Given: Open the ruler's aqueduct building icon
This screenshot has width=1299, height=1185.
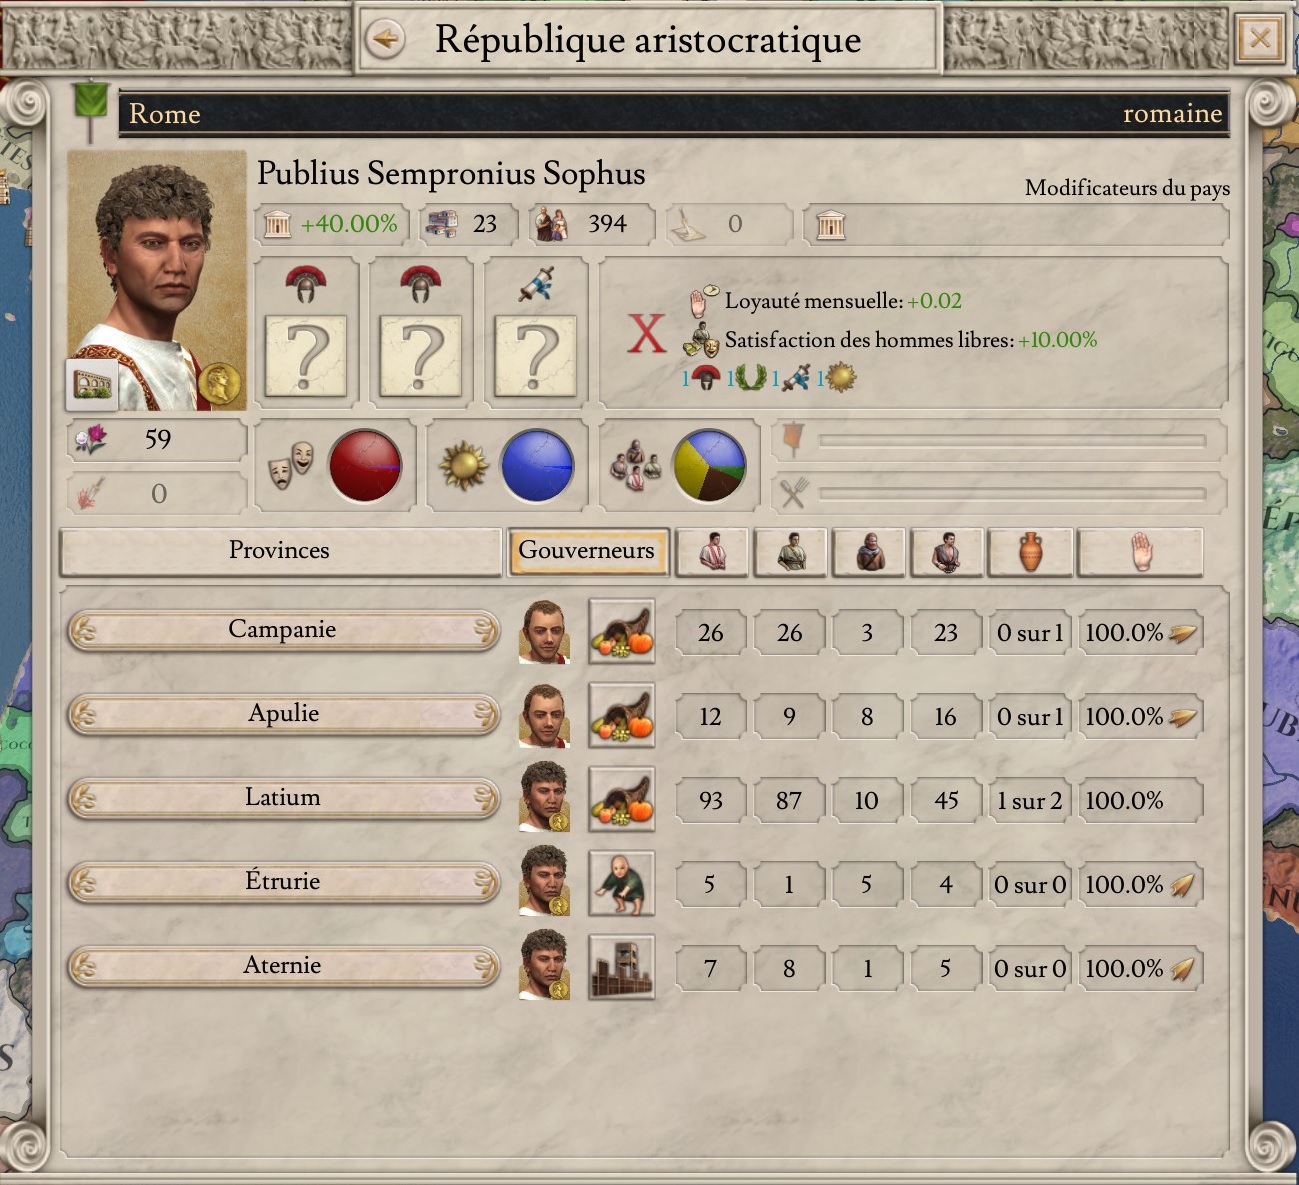Looking at the screenshot, I should 92,385.
